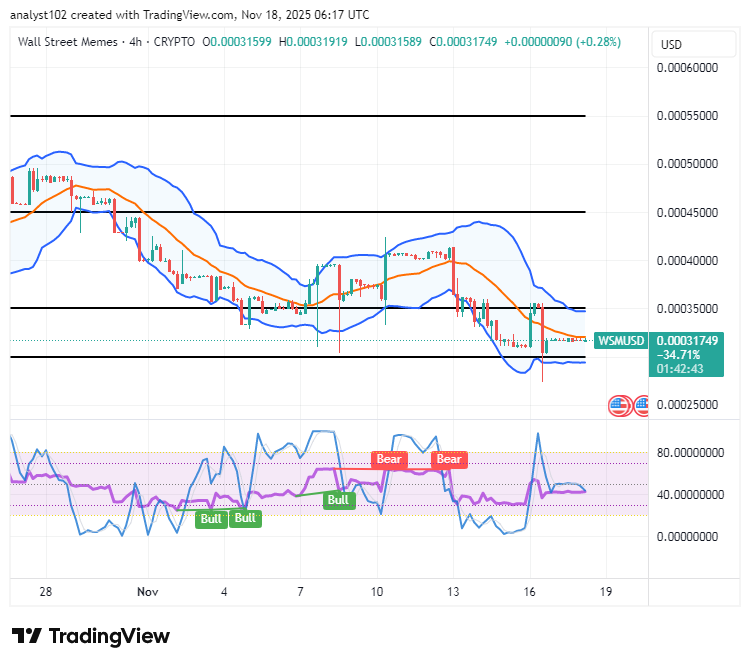Click the close value C0.00031749
This screenshot has width=750, height=666.
click(x=463, y=42)
